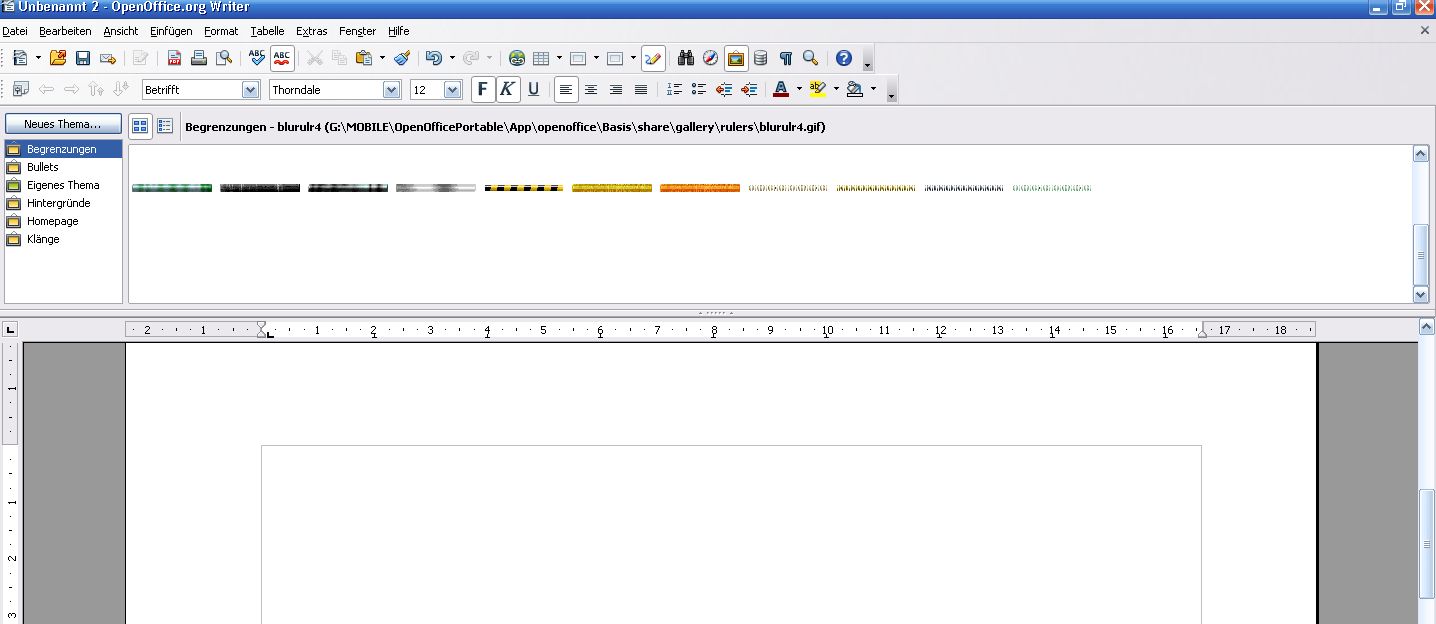
Task: Select the Hintergründe gallery theme
Action: (58, 203)
